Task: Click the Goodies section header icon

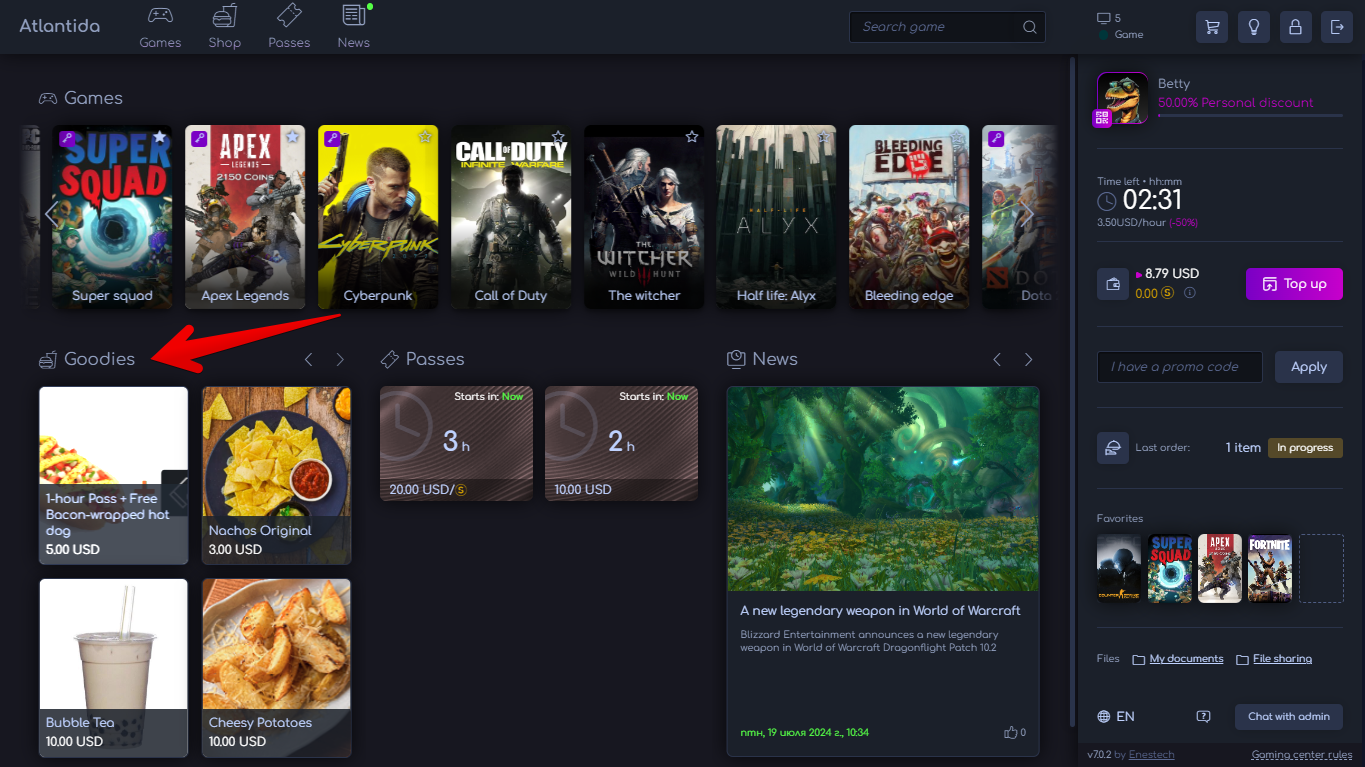Action: [48, 359]
